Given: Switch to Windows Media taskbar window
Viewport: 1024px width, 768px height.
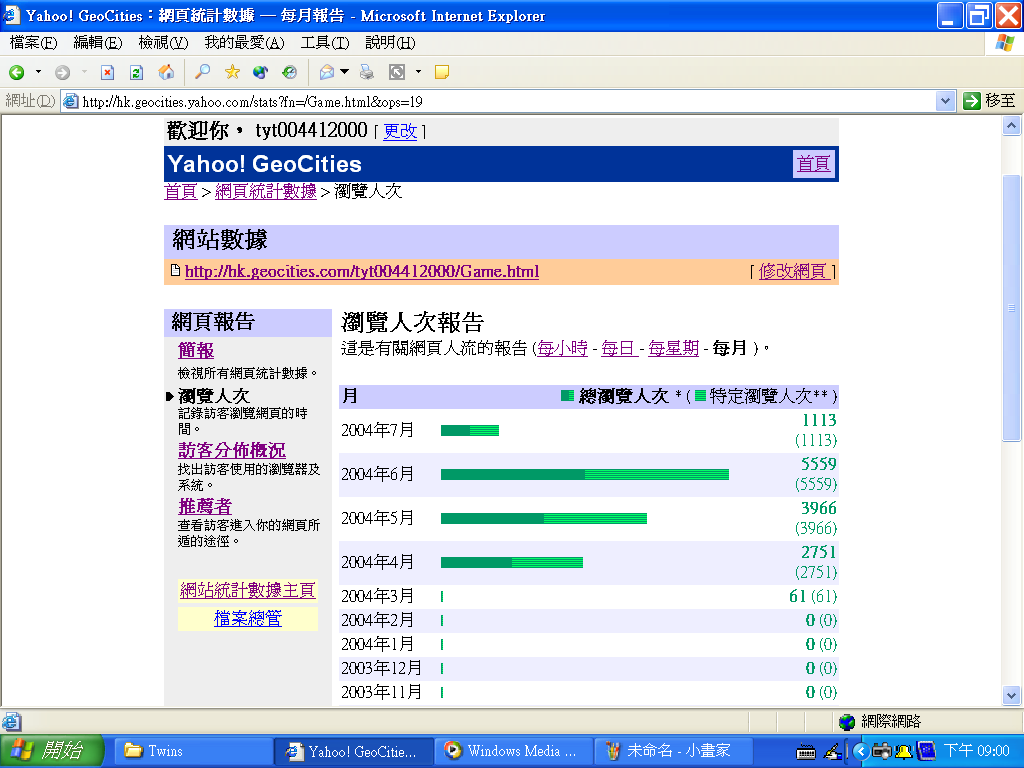Looking at the screenshot, I should coord(513,751).
